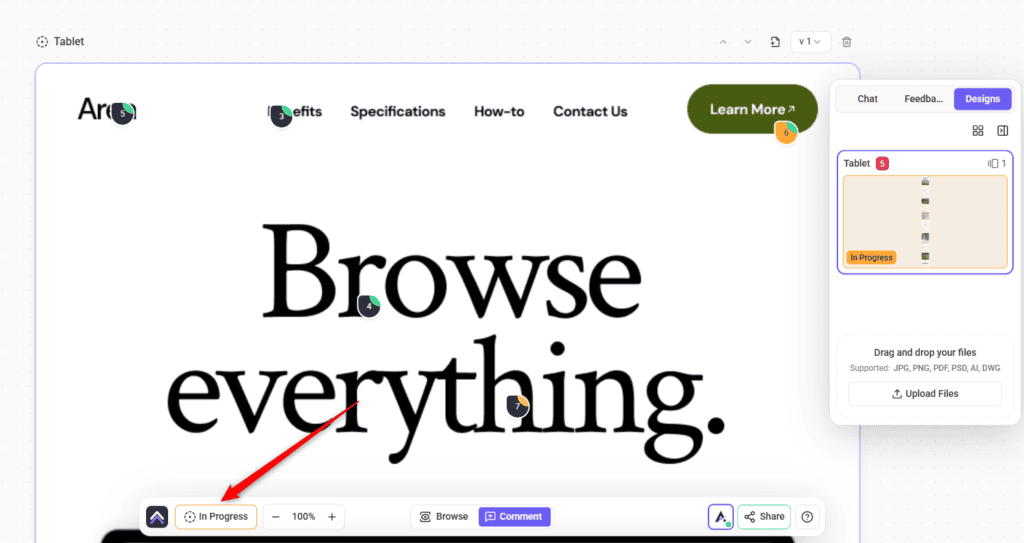
Task: Click the Specifications nav link
Action: coord(398,112)
